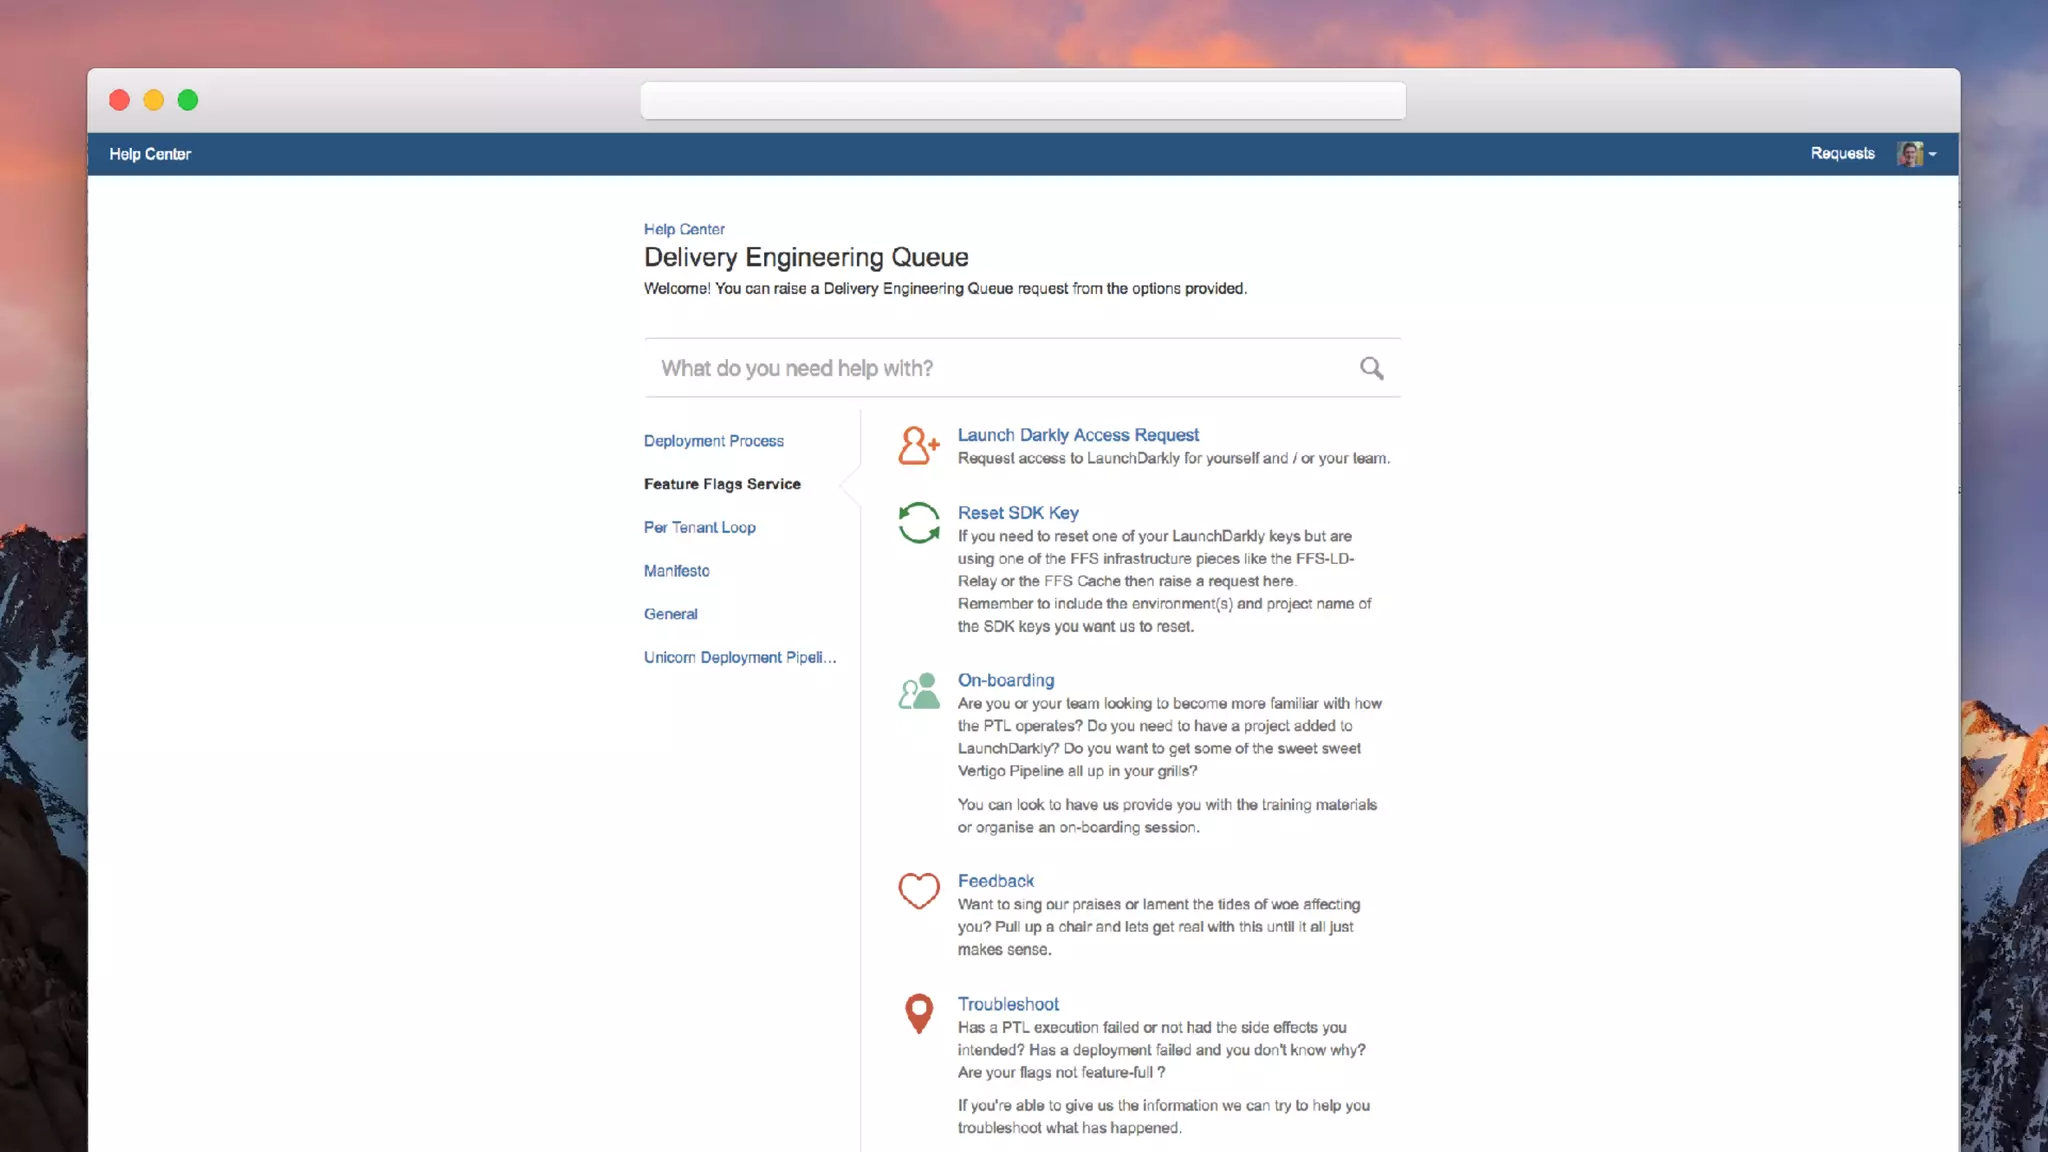Select Per Tenant Loop category

tap(699, 527)
